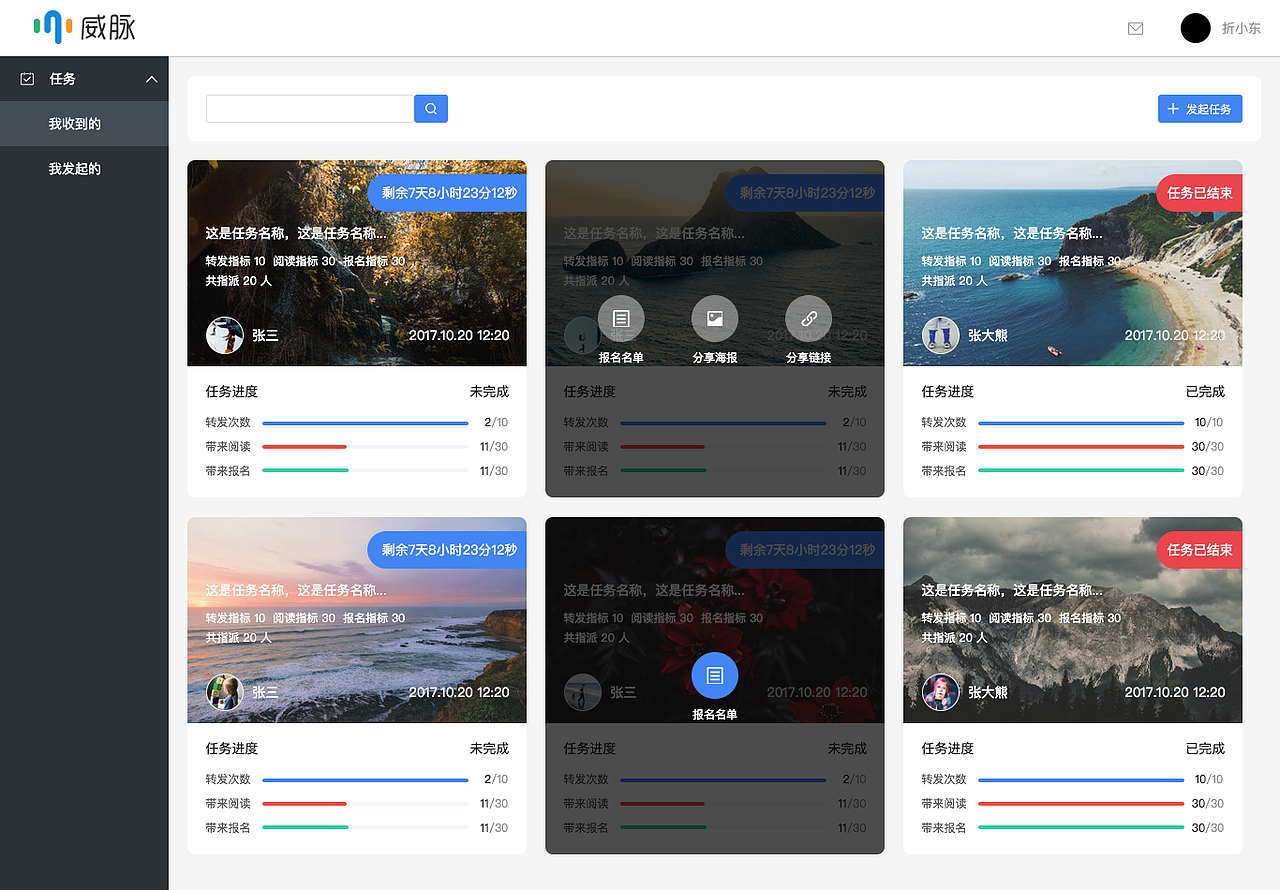Click the black user avatar beside 折小东
Image resolution: width=1280 pixels, height=890 pixels.
click(x=1195, y=28)
